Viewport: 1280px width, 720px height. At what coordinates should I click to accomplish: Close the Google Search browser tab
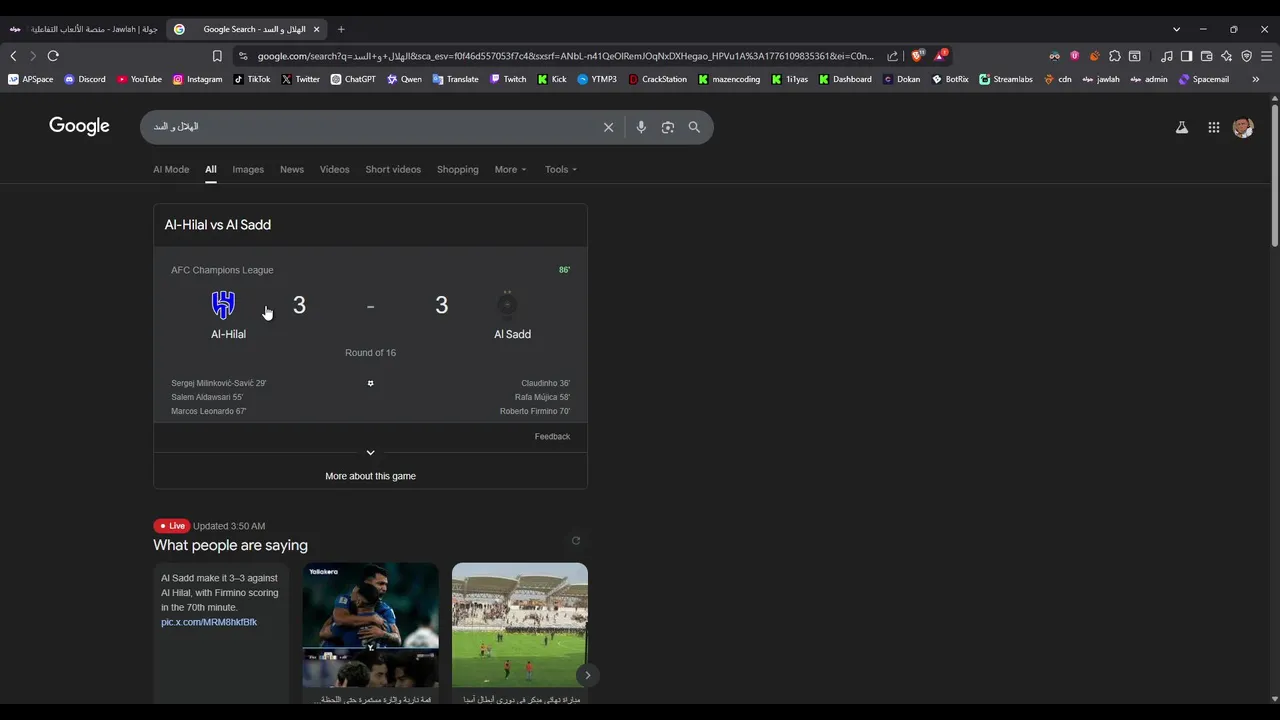tap(317, 29)
